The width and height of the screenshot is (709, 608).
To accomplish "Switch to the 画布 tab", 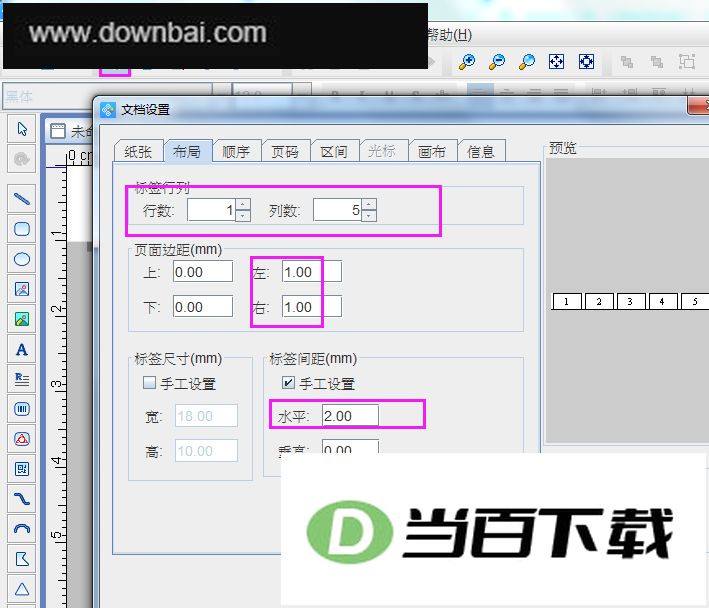I will (432, 151).
